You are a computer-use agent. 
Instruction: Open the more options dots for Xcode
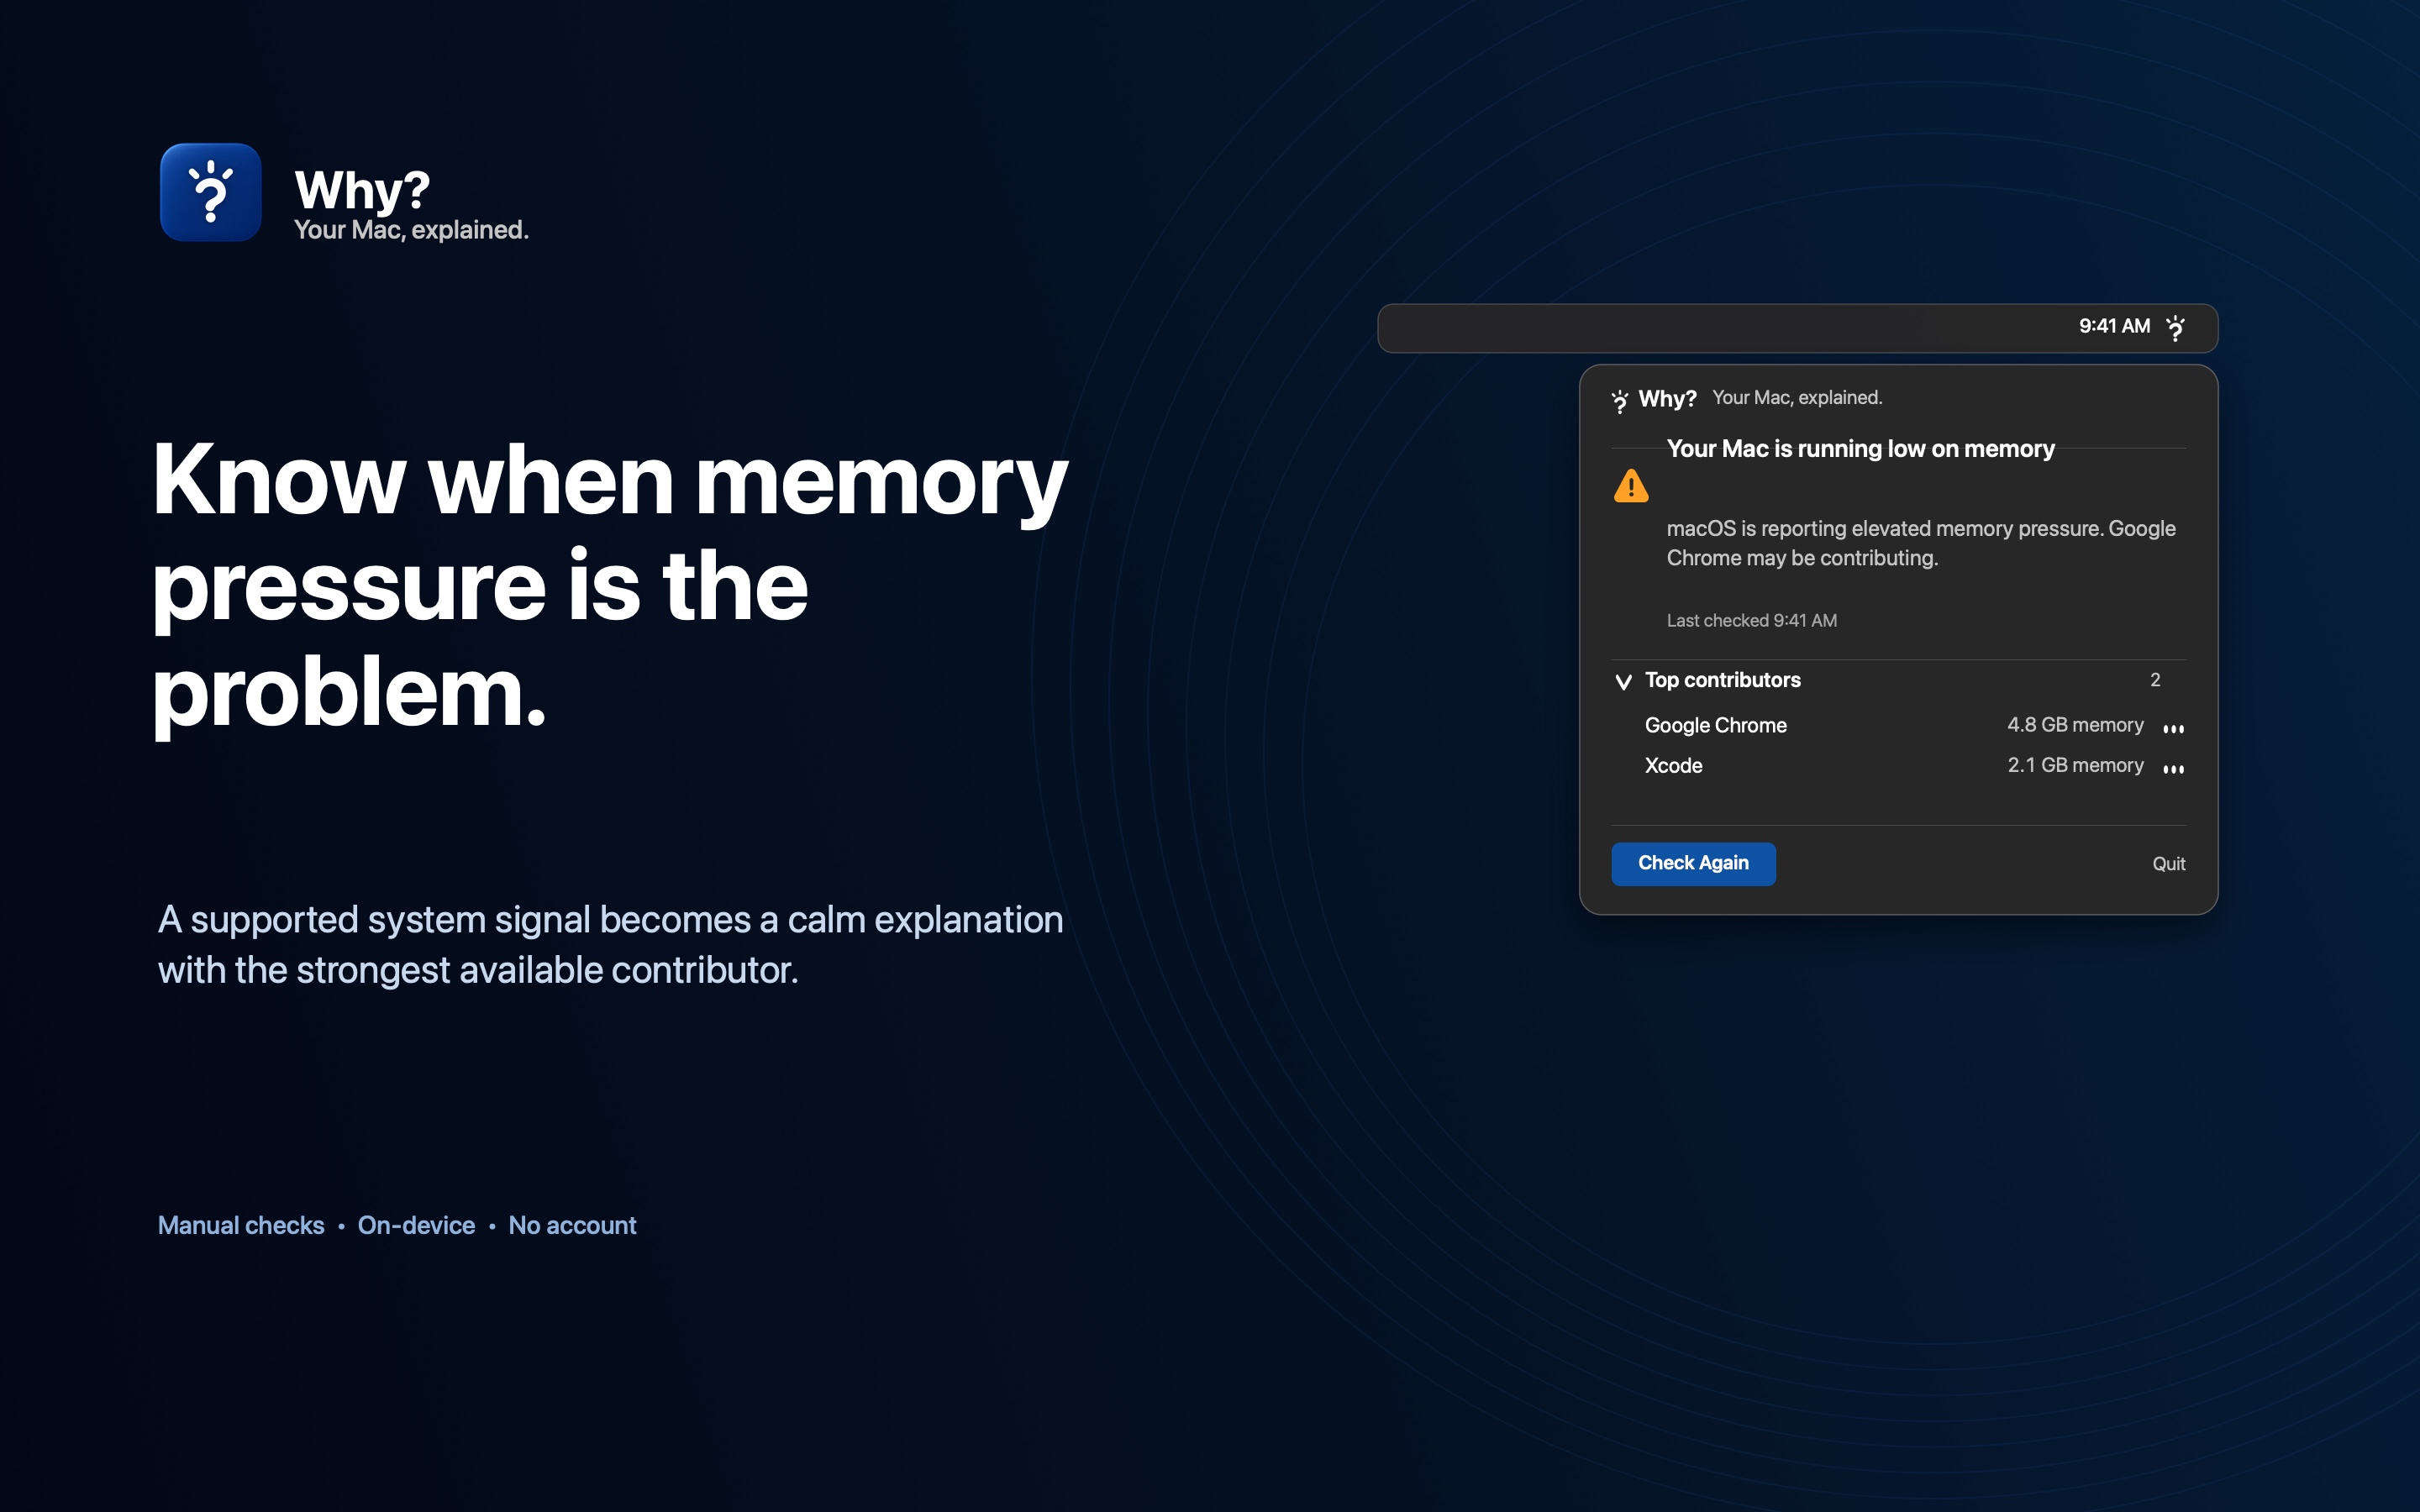[2173, 768]
